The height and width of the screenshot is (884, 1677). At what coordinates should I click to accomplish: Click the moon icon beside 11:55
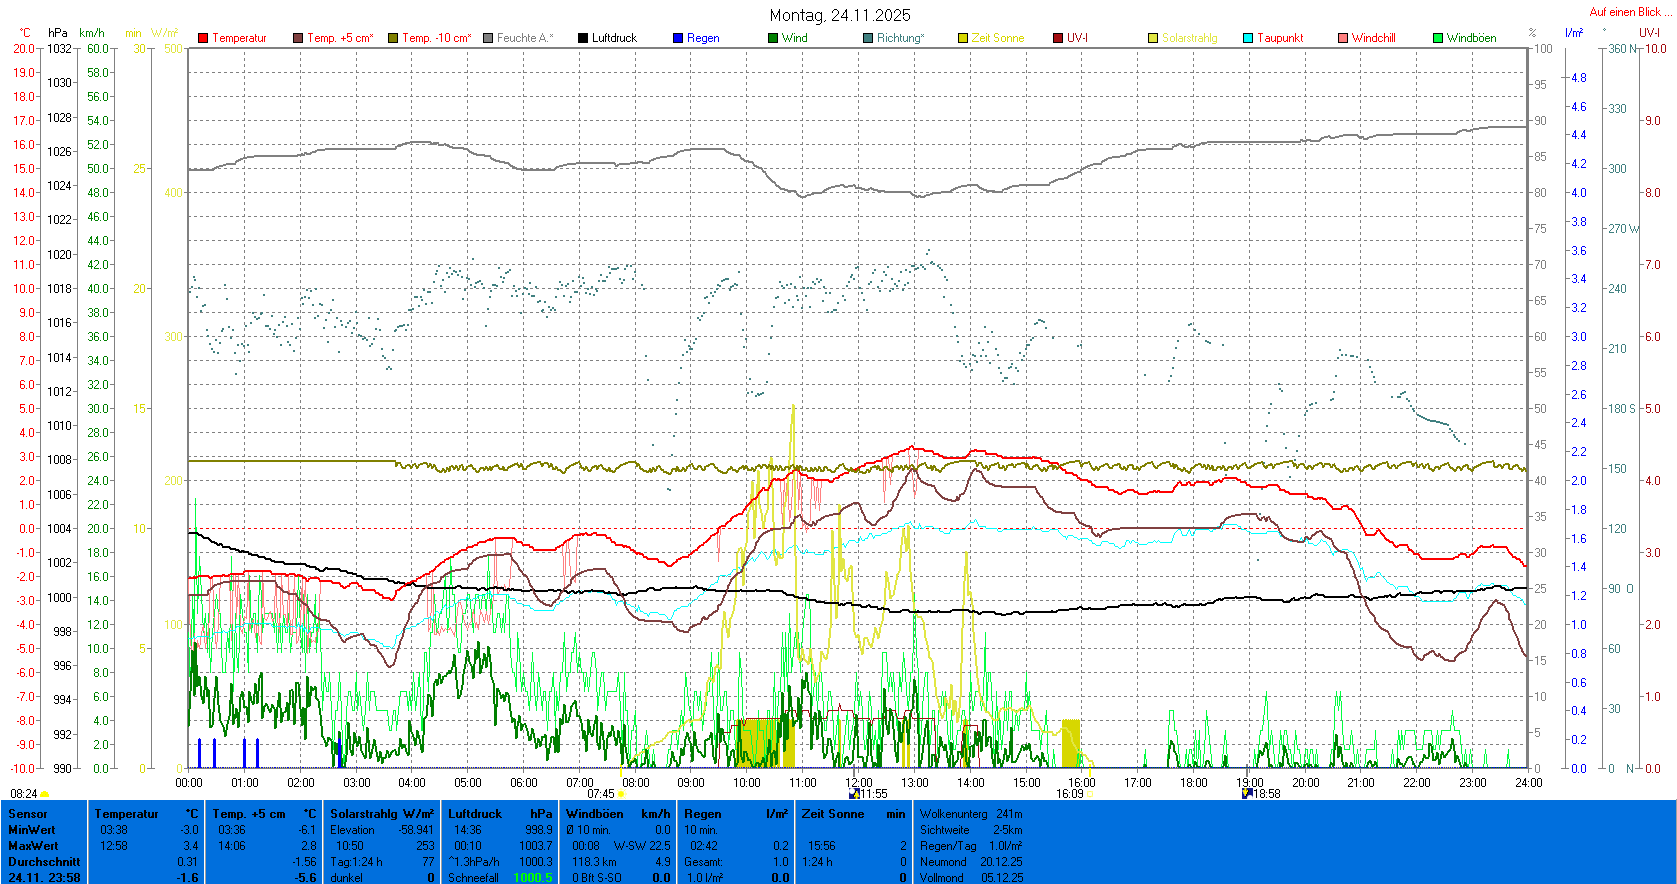point(854,794)
